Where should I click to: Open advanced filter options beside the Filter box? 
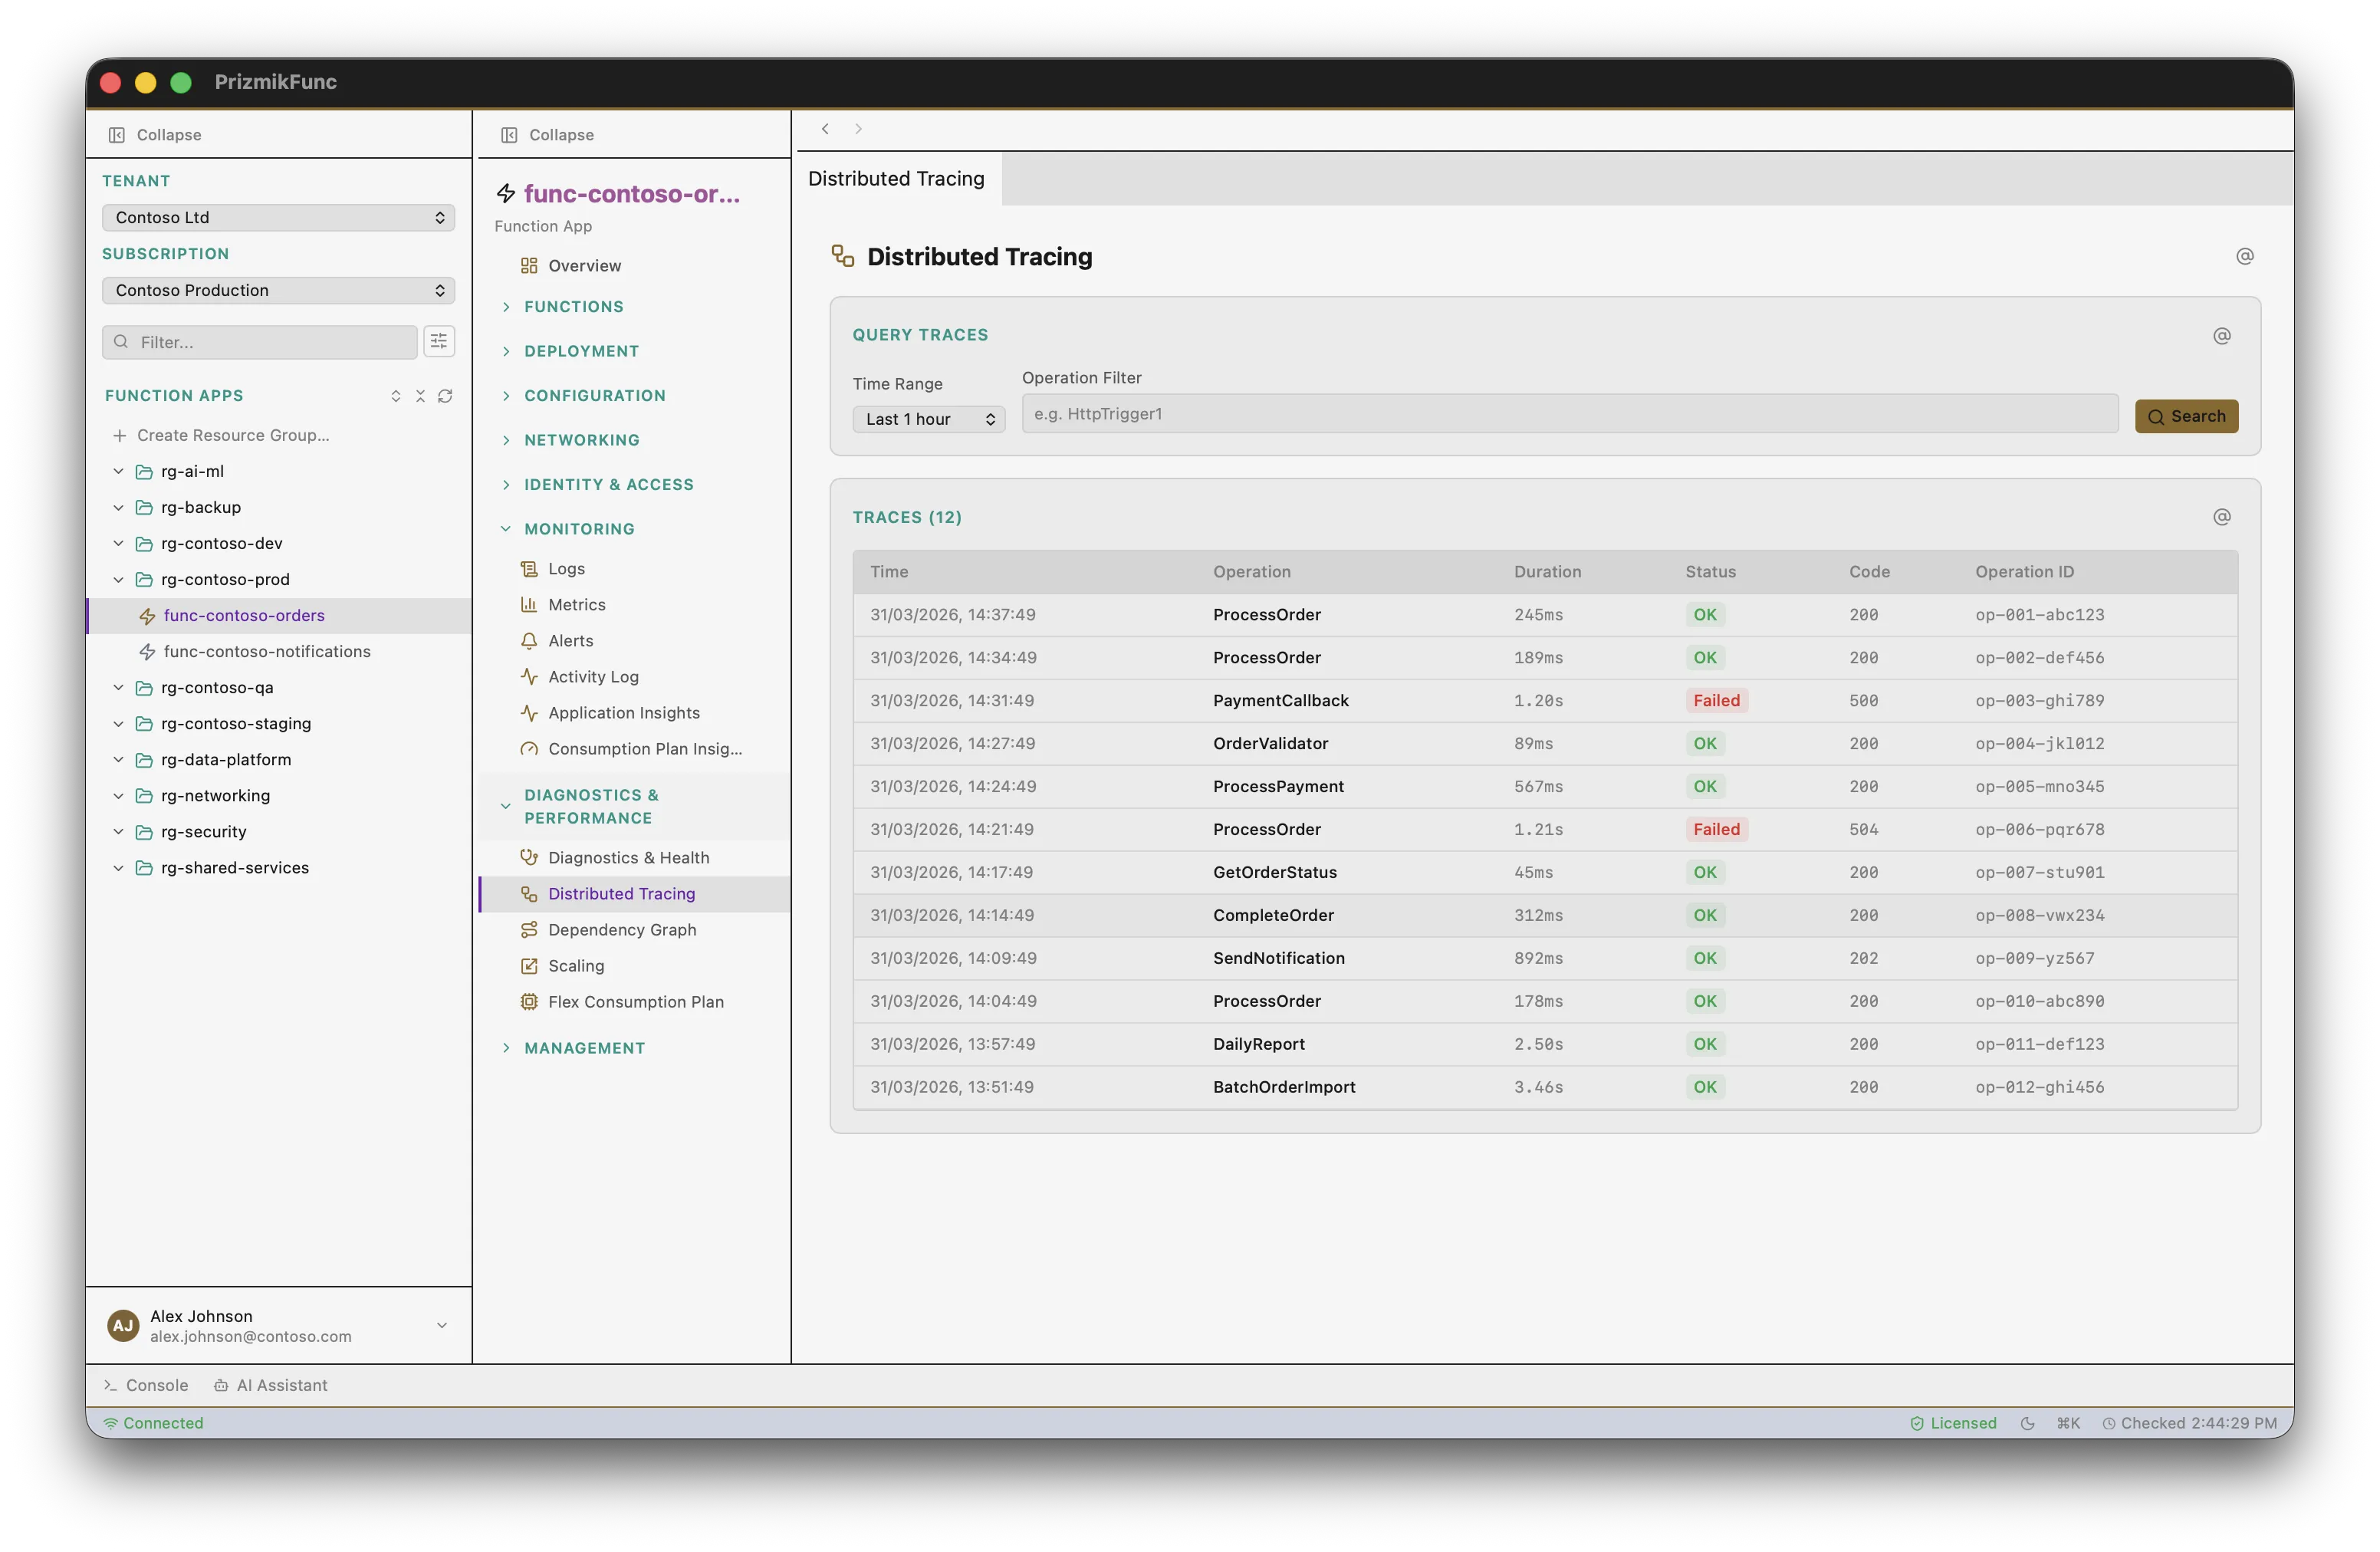coord(439,341)
